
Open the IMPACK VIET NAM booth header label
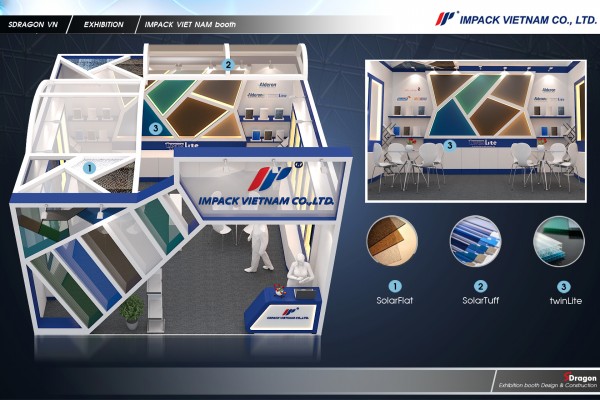click(x=190, y=24)
